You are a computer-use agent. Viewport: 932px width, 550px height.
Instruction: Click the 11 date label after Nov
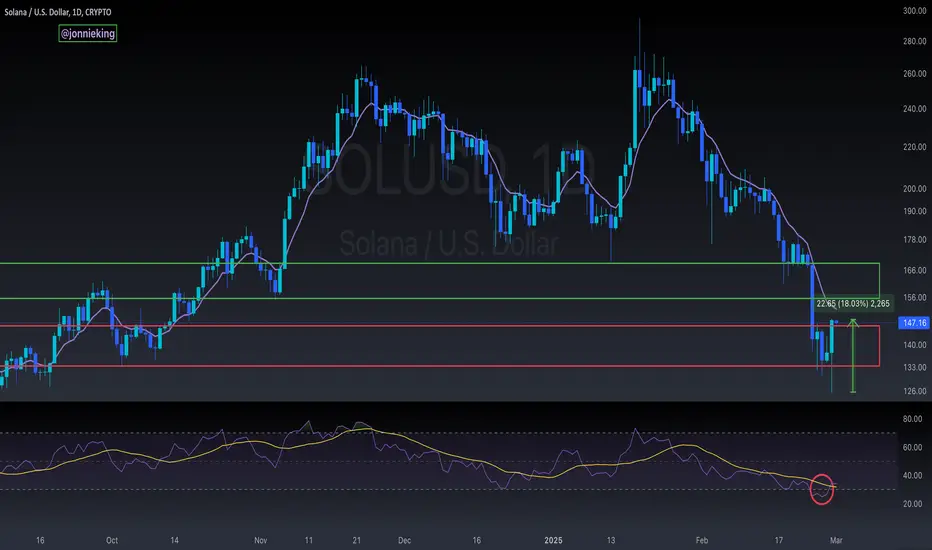(308, 540)
